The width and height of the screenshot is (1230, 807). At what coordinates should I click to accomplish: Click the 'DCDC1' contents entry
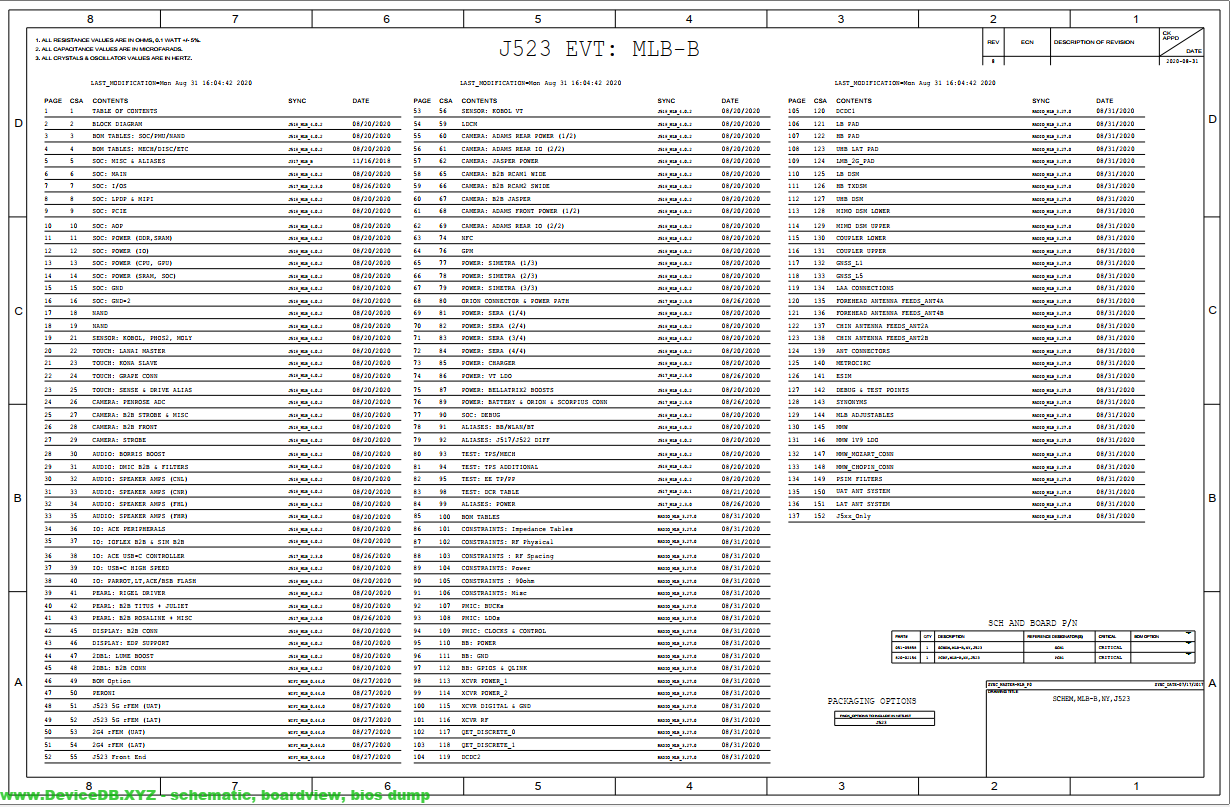click(x=846, y=111)
